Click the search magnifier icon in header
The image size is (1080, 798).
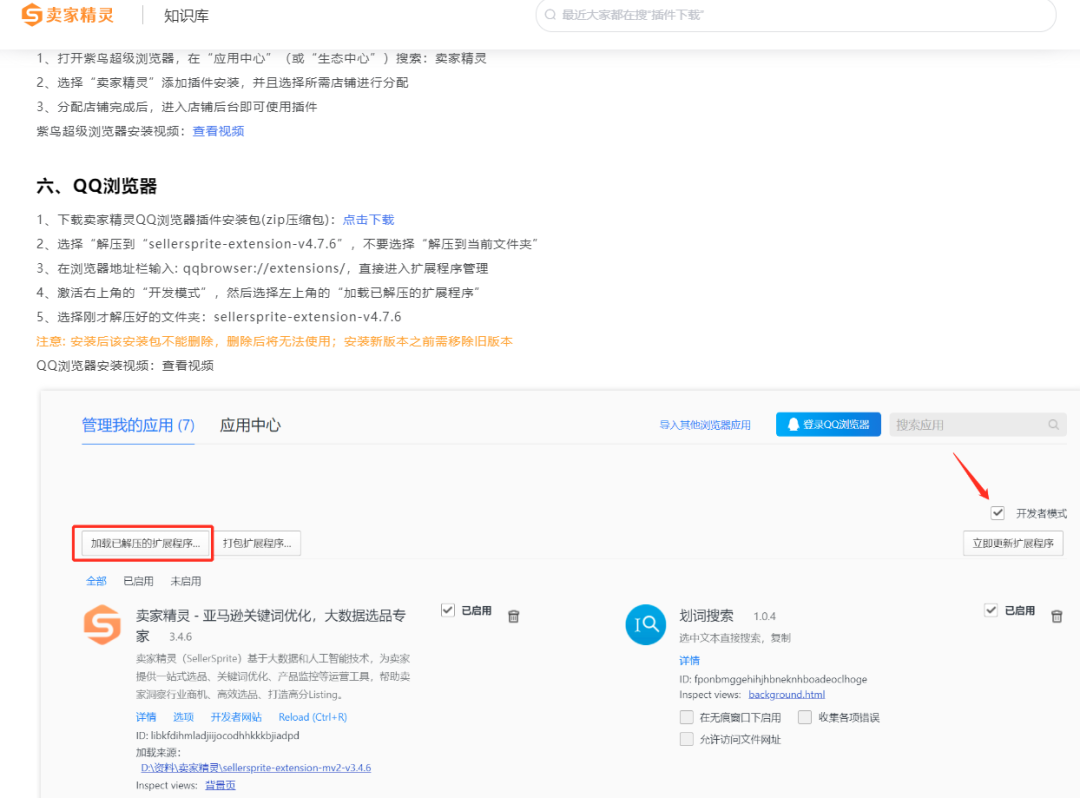coord(550,15)
